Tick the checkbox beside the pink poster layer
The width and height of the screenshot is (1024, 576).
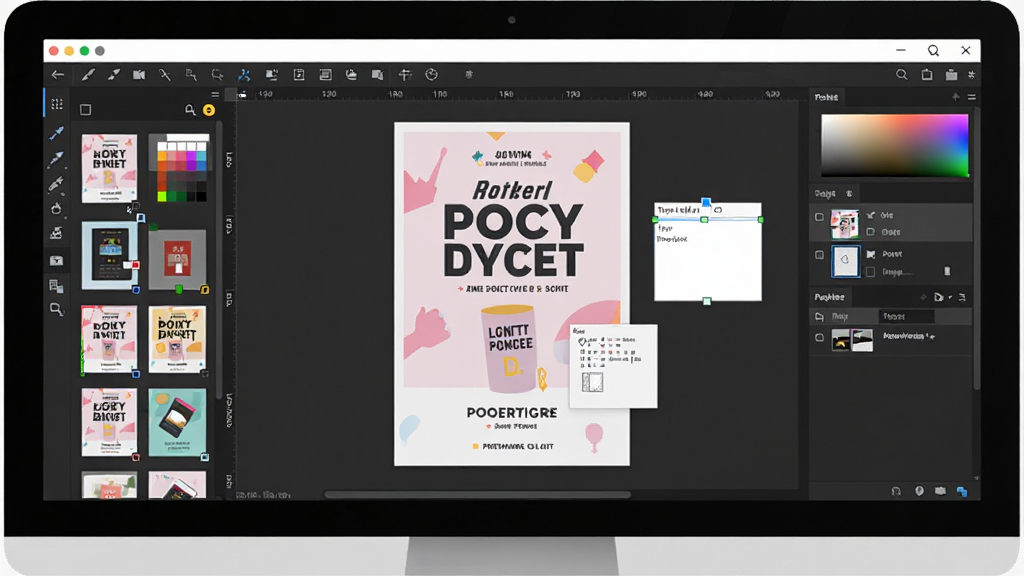point(820,217)
